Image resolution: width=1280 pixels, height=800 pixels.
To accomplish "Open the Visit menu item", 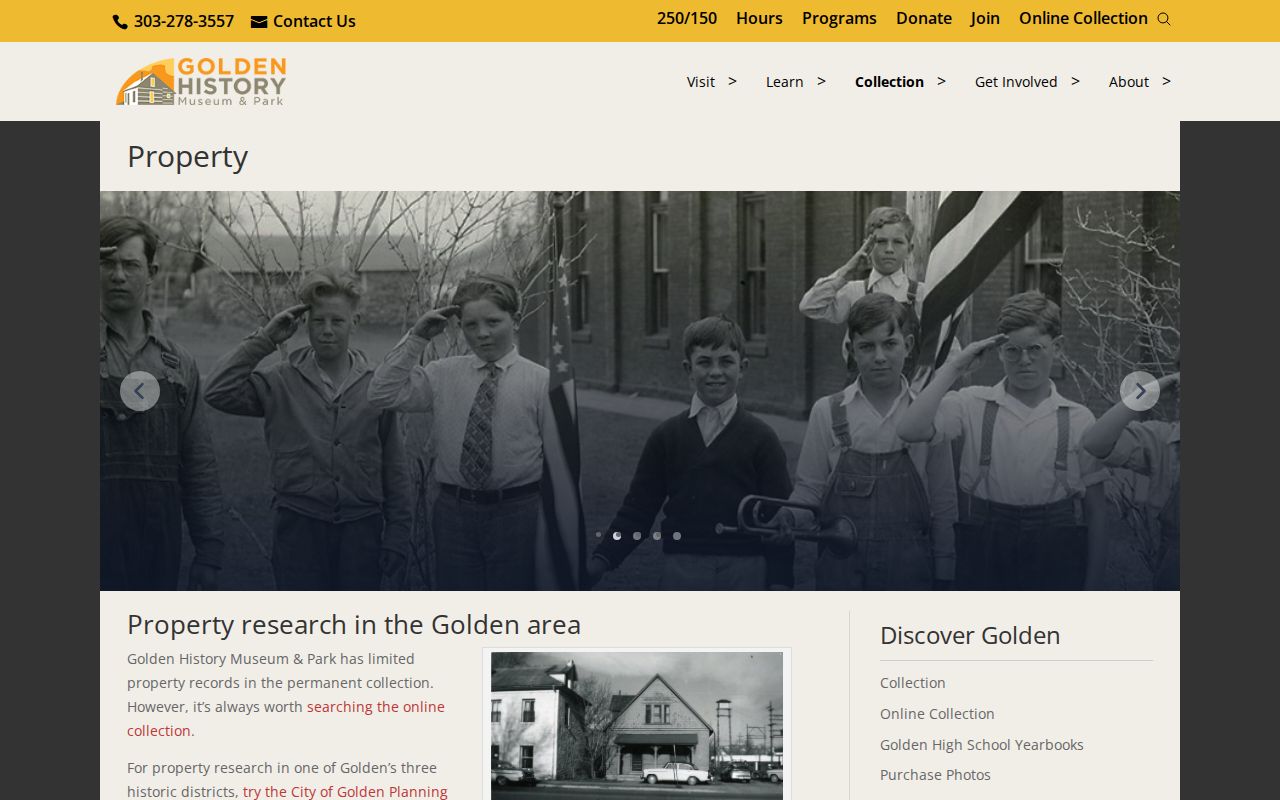I will pyautogui.click(x=701, y=82).
